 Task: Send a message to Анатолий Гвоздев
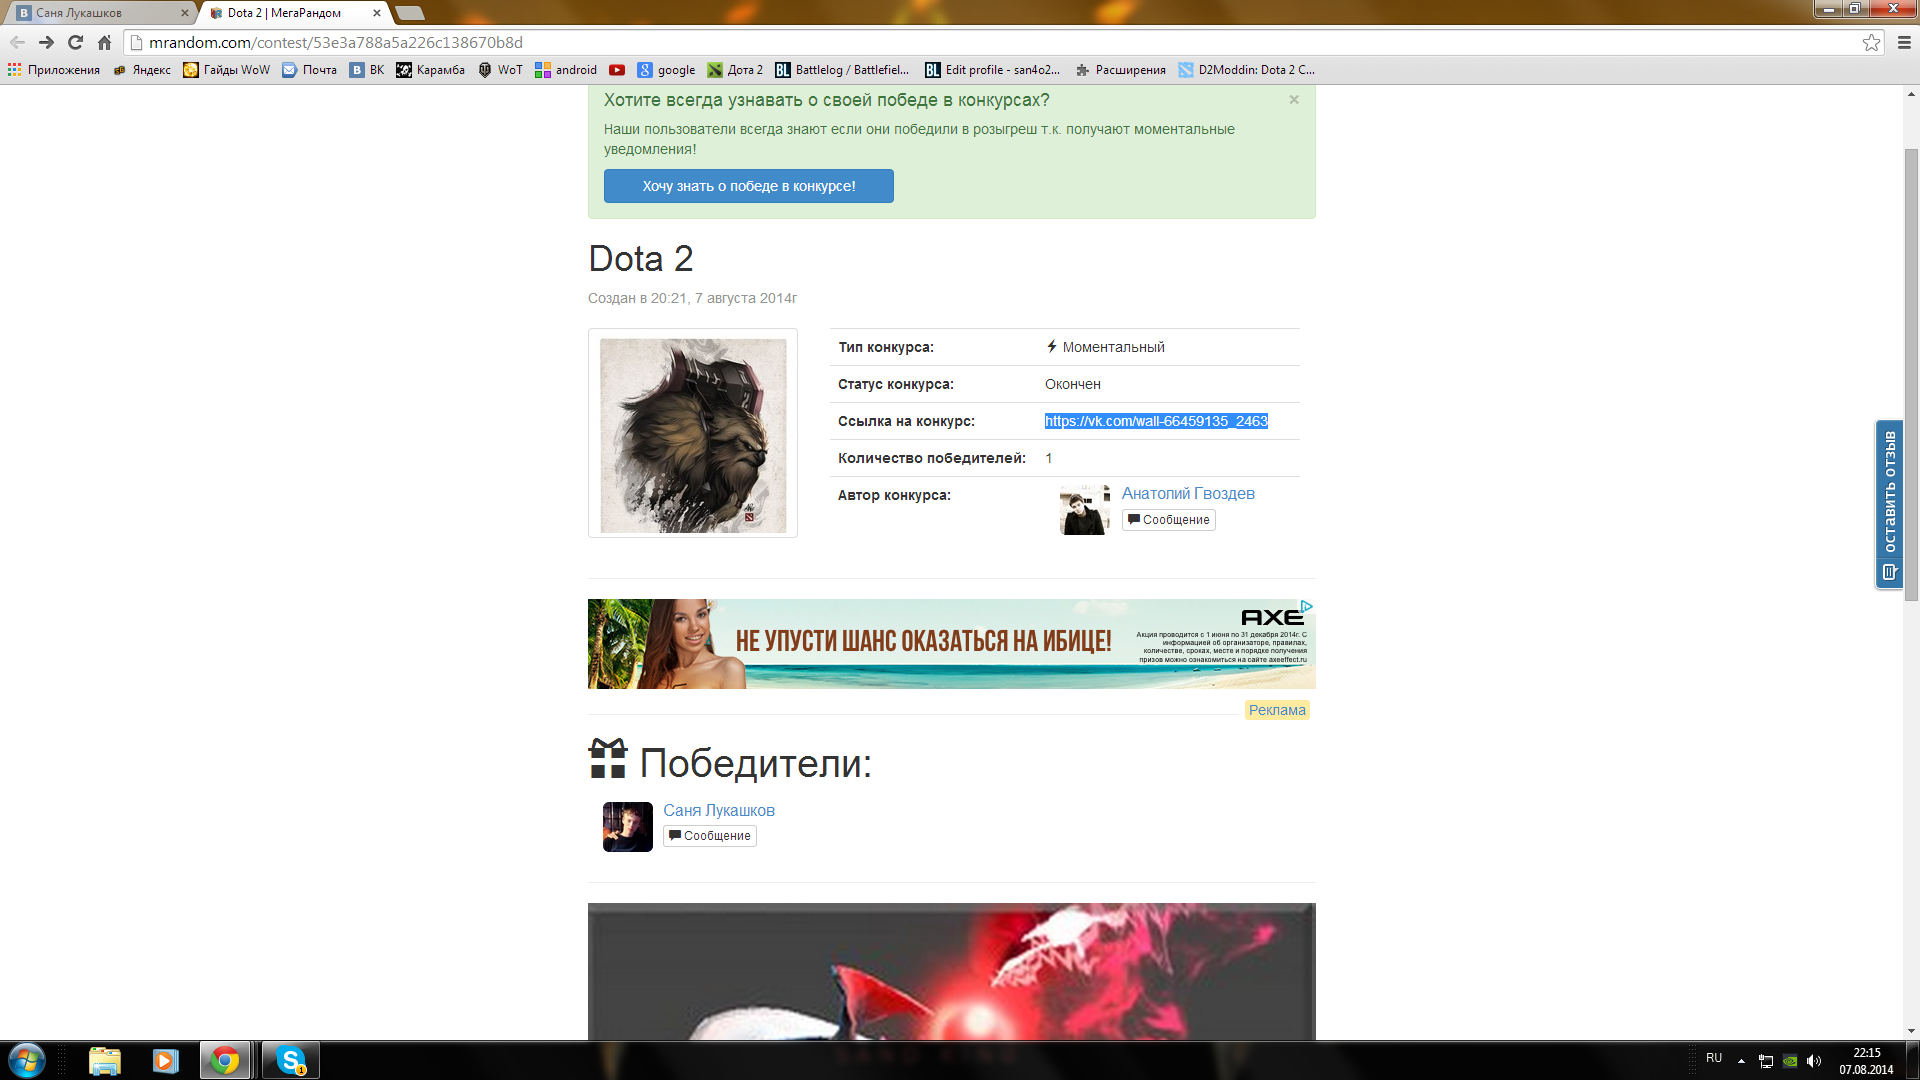point(1168,520)
